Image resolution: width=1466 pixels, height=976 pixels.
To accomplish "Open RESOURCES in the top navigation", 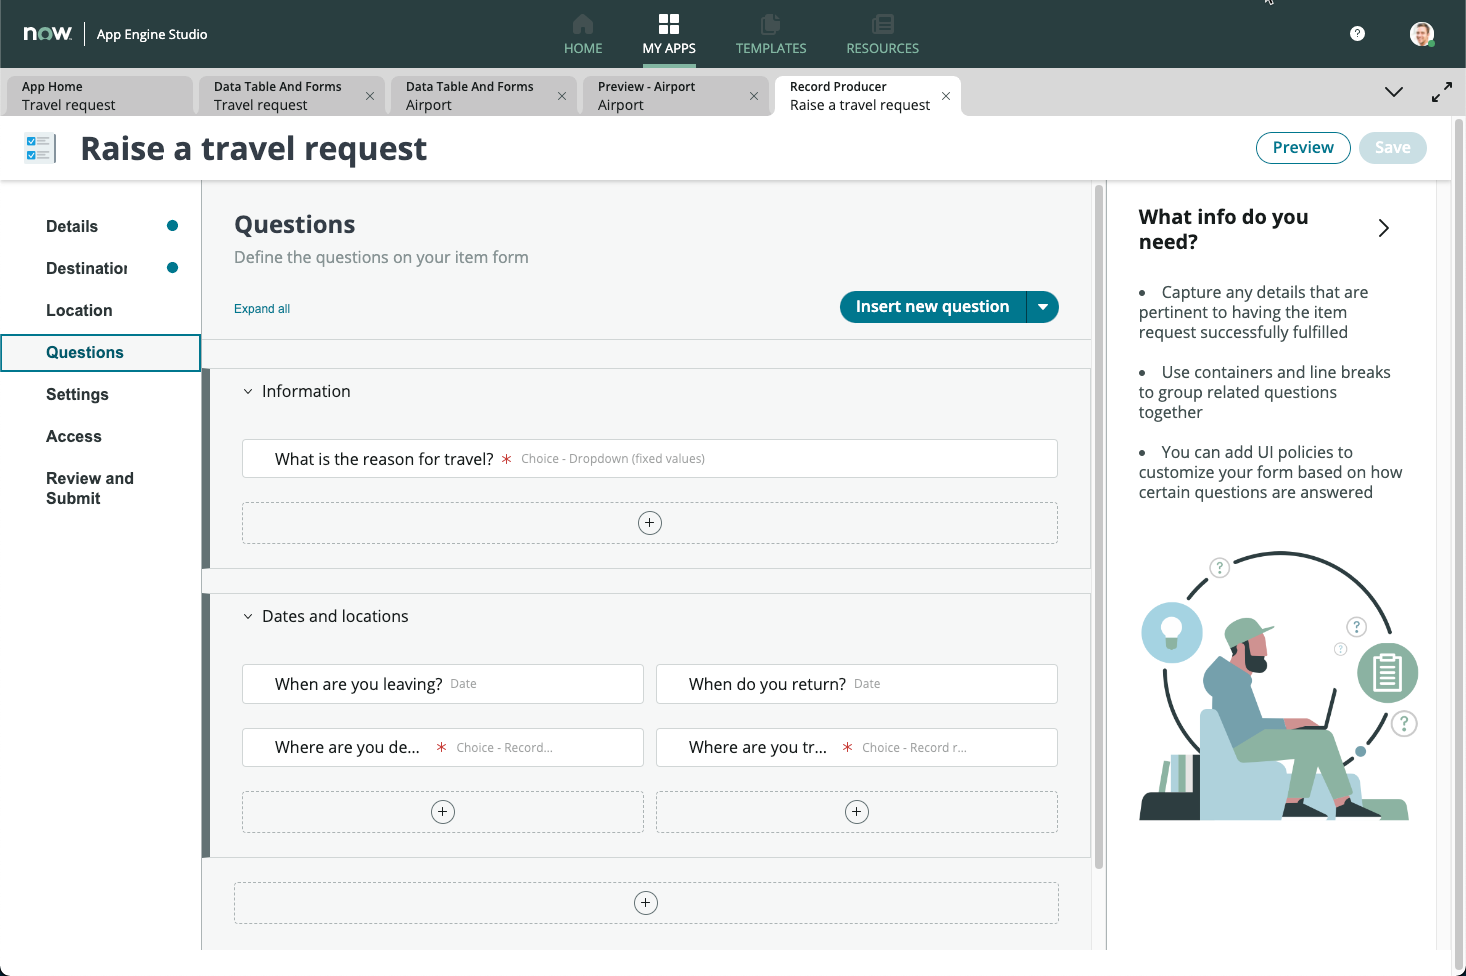I will (x=882, y=34).
